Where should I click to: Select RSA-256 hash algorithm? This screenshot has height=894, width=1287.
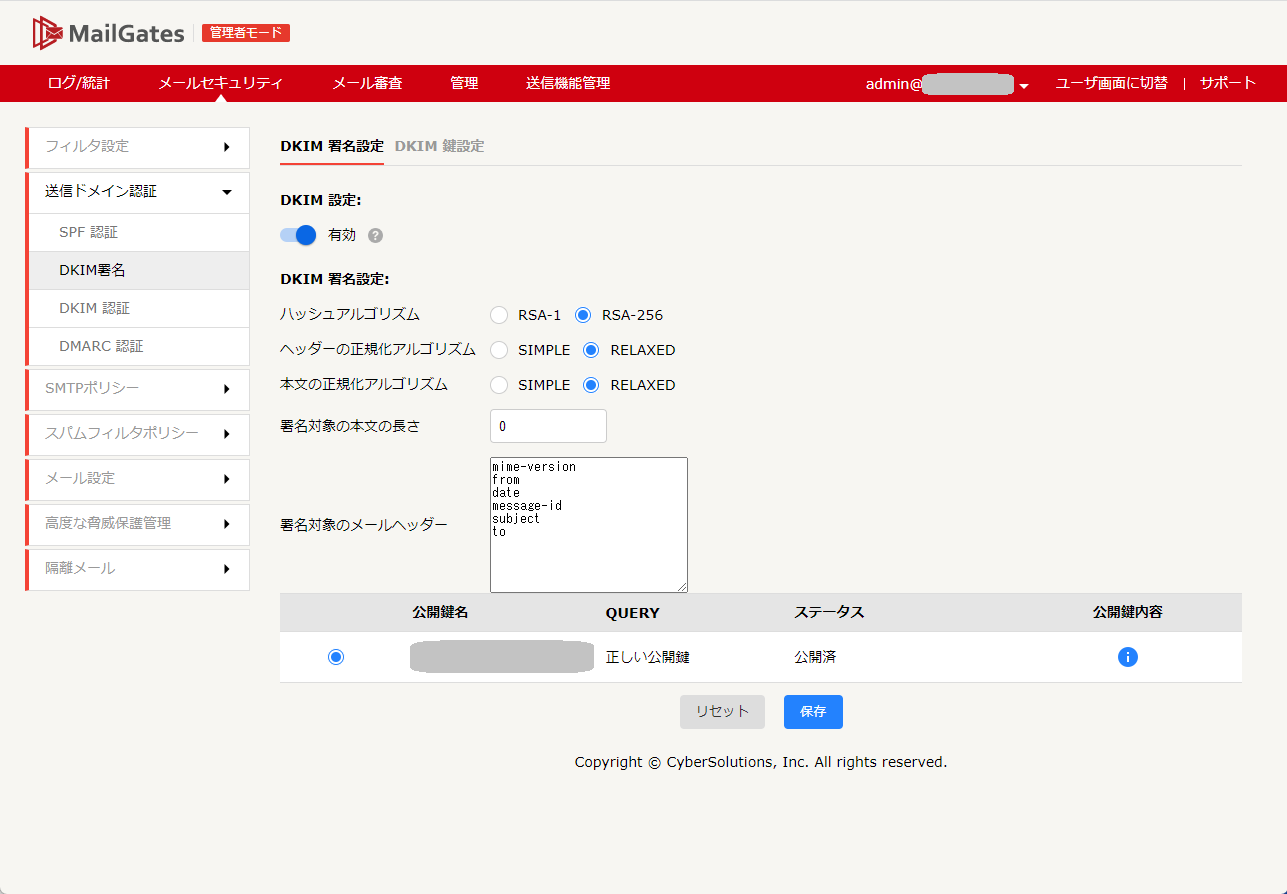(583, 315)
